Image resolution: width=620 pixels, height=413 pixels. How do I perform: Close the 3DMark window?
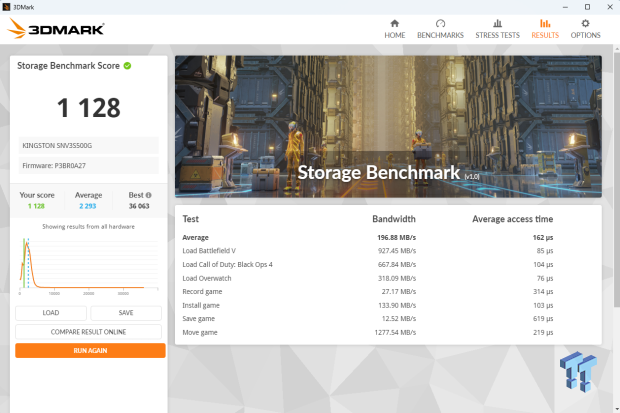(610, 7)
